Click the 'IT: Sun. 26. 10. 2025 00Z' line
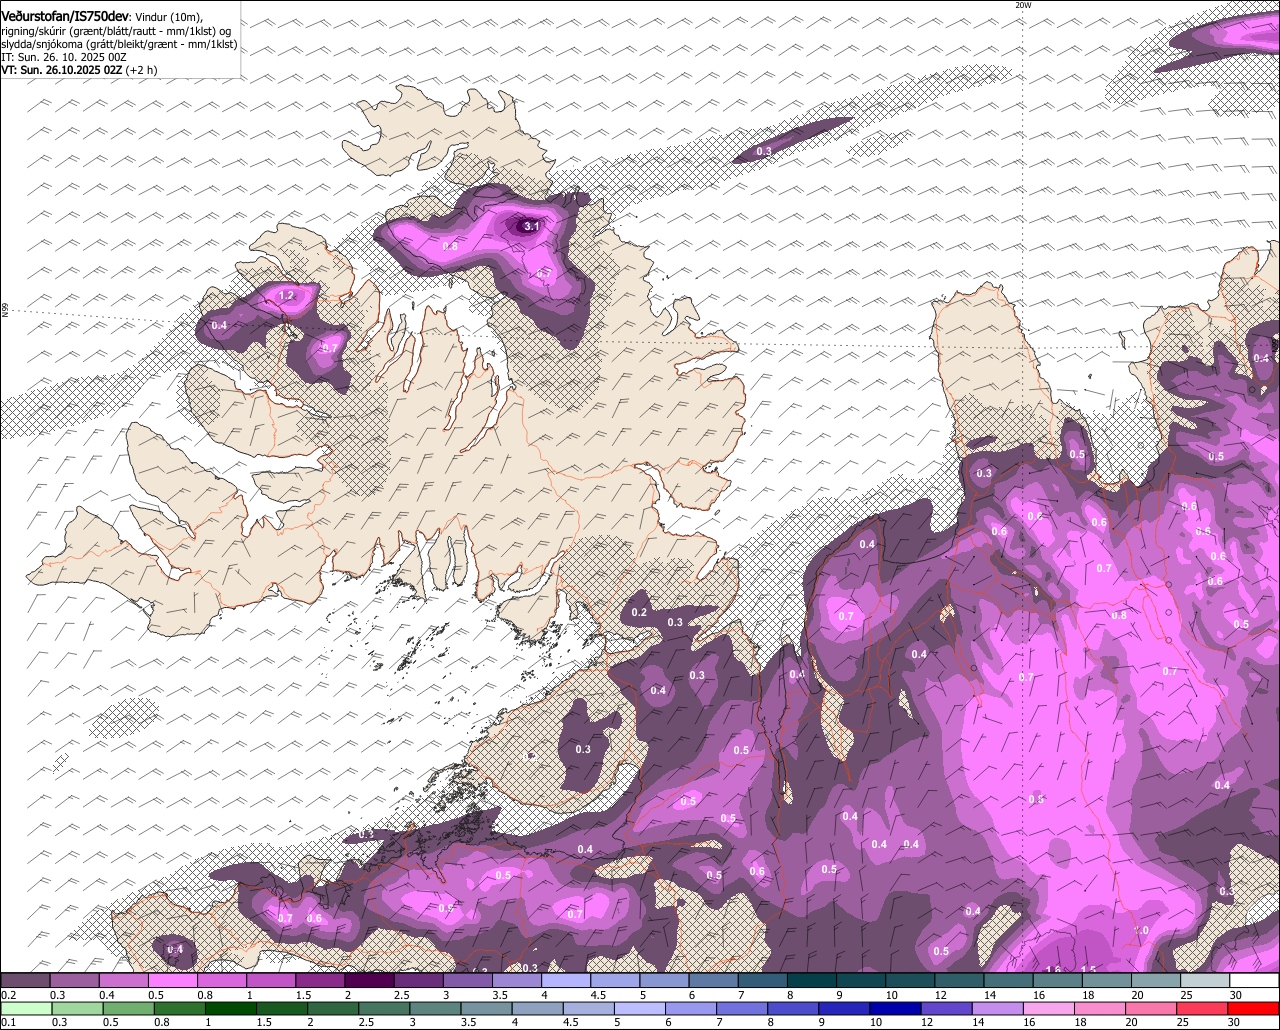 point(64,57)
